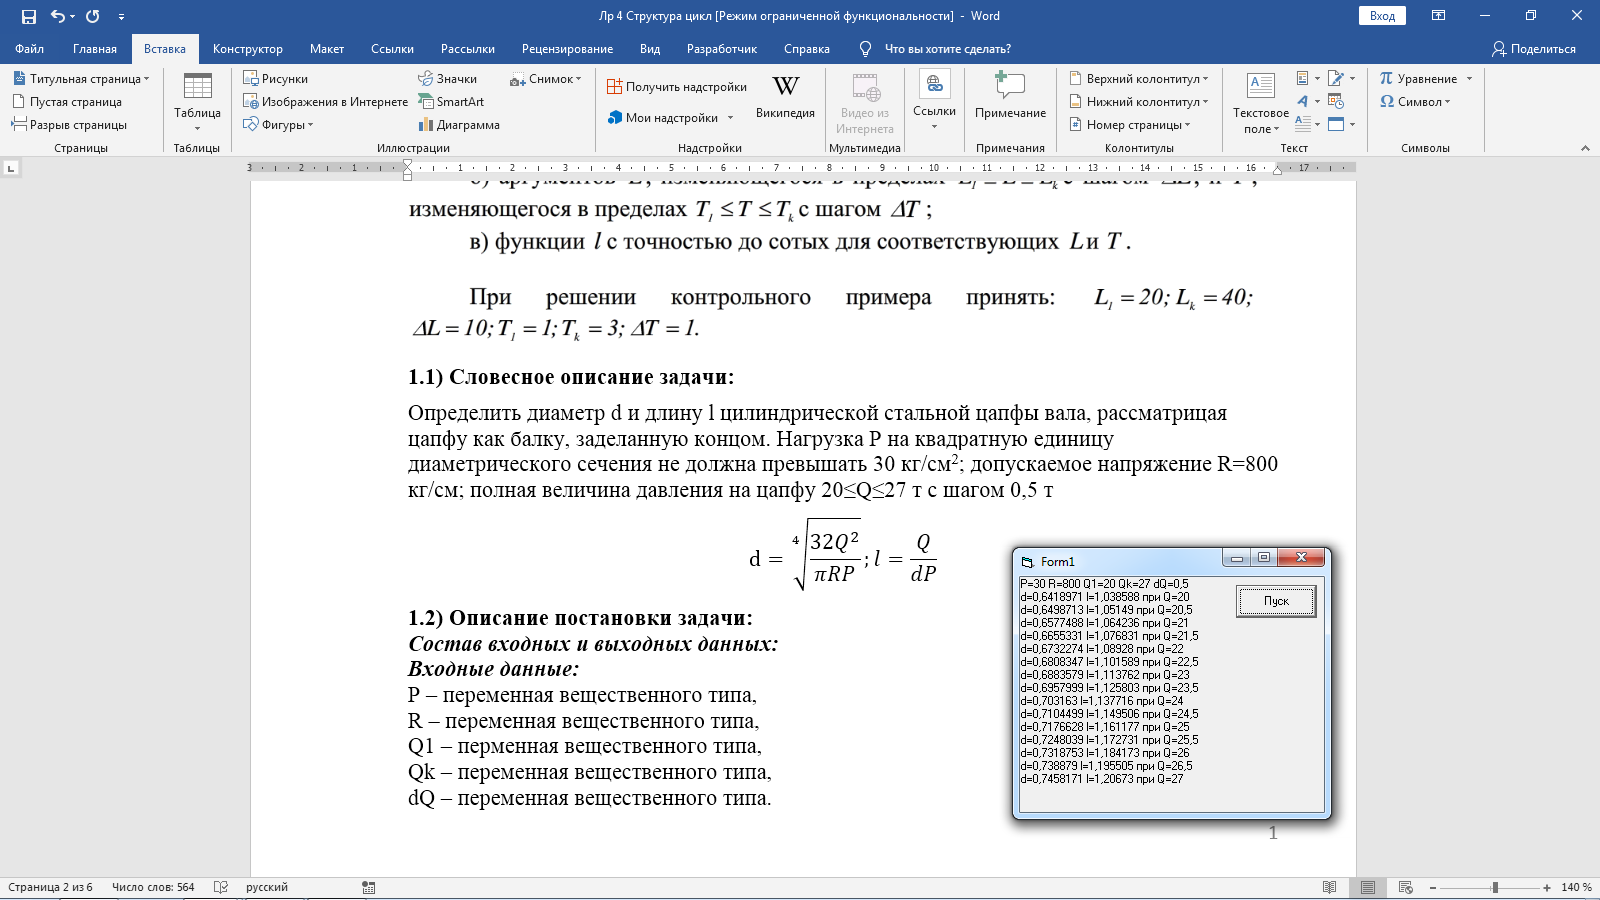Insert a table via Таблица
The width and height of the screenshot is (1600, 900).
coord(197,102)
